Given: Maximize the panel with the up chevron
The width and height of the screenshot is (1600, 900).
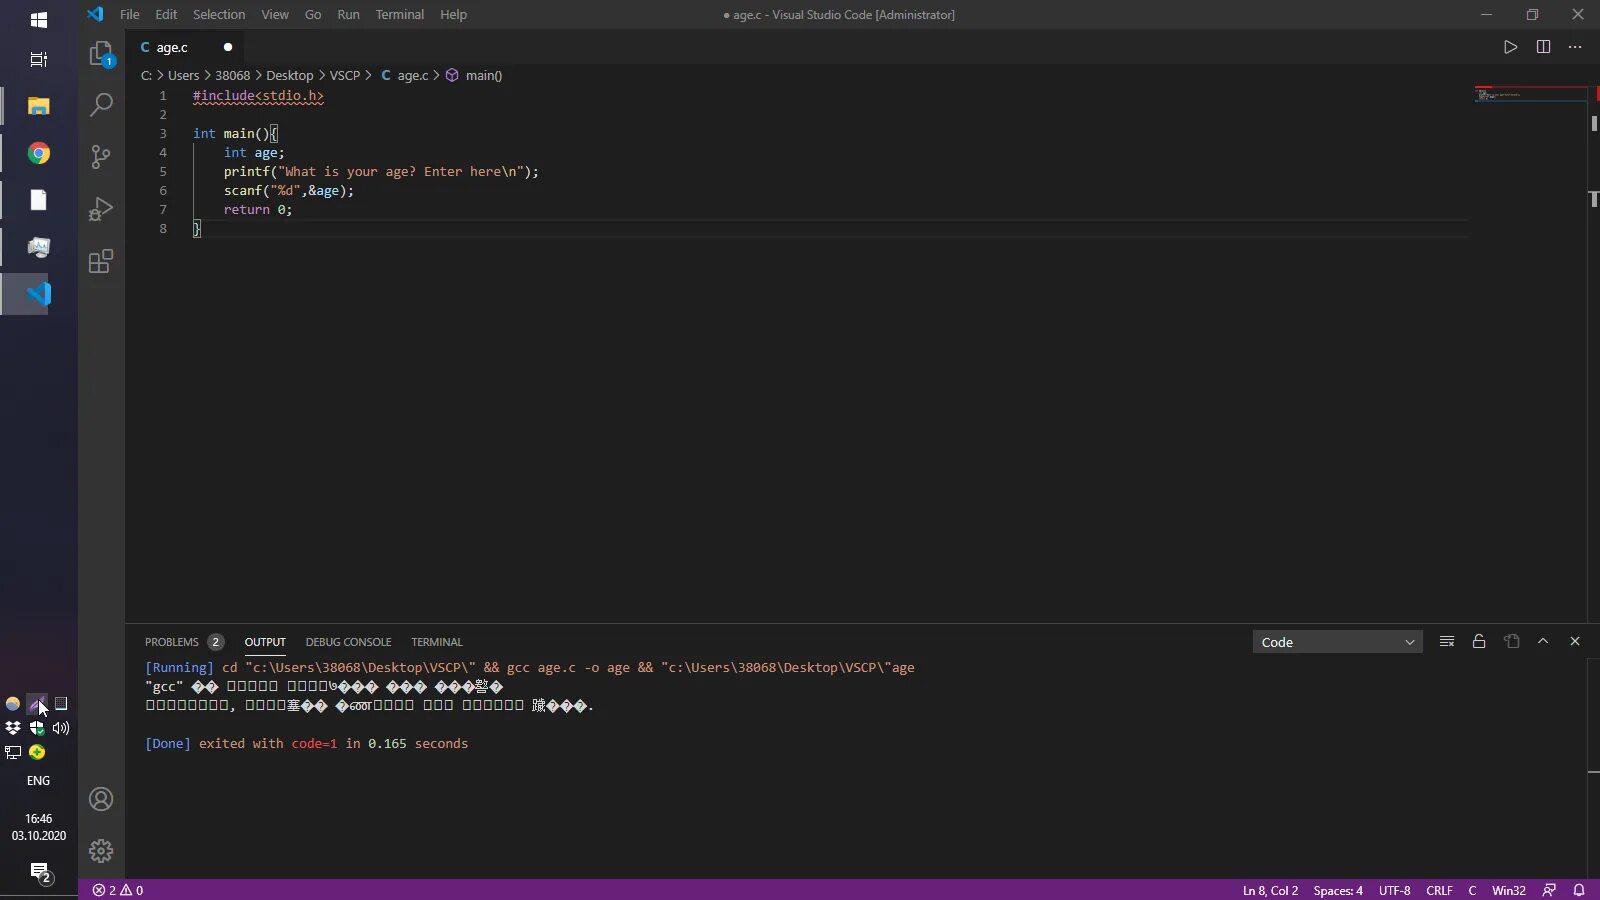Looking at the screenshot, I should tap(1543, 642).
